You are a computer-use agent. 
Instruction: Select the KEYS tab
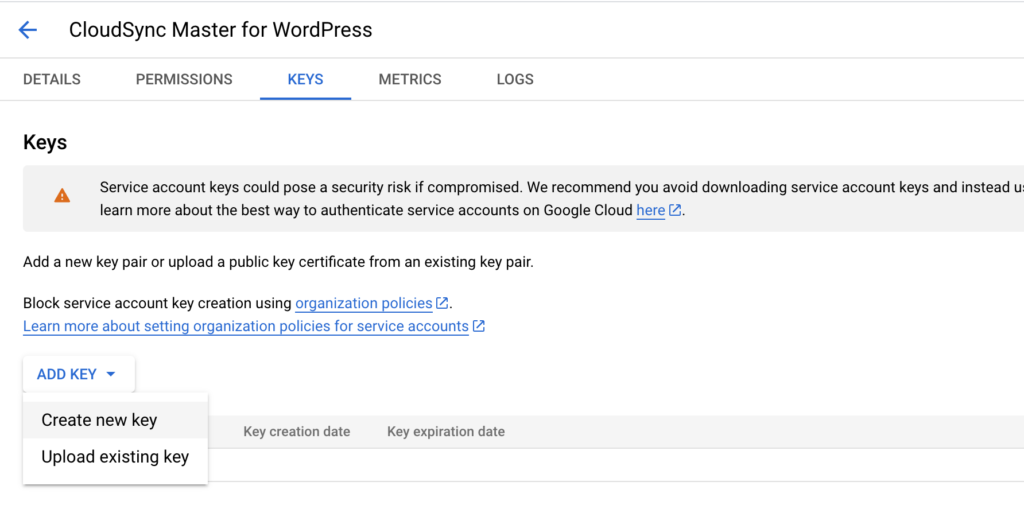click(305, 79)
